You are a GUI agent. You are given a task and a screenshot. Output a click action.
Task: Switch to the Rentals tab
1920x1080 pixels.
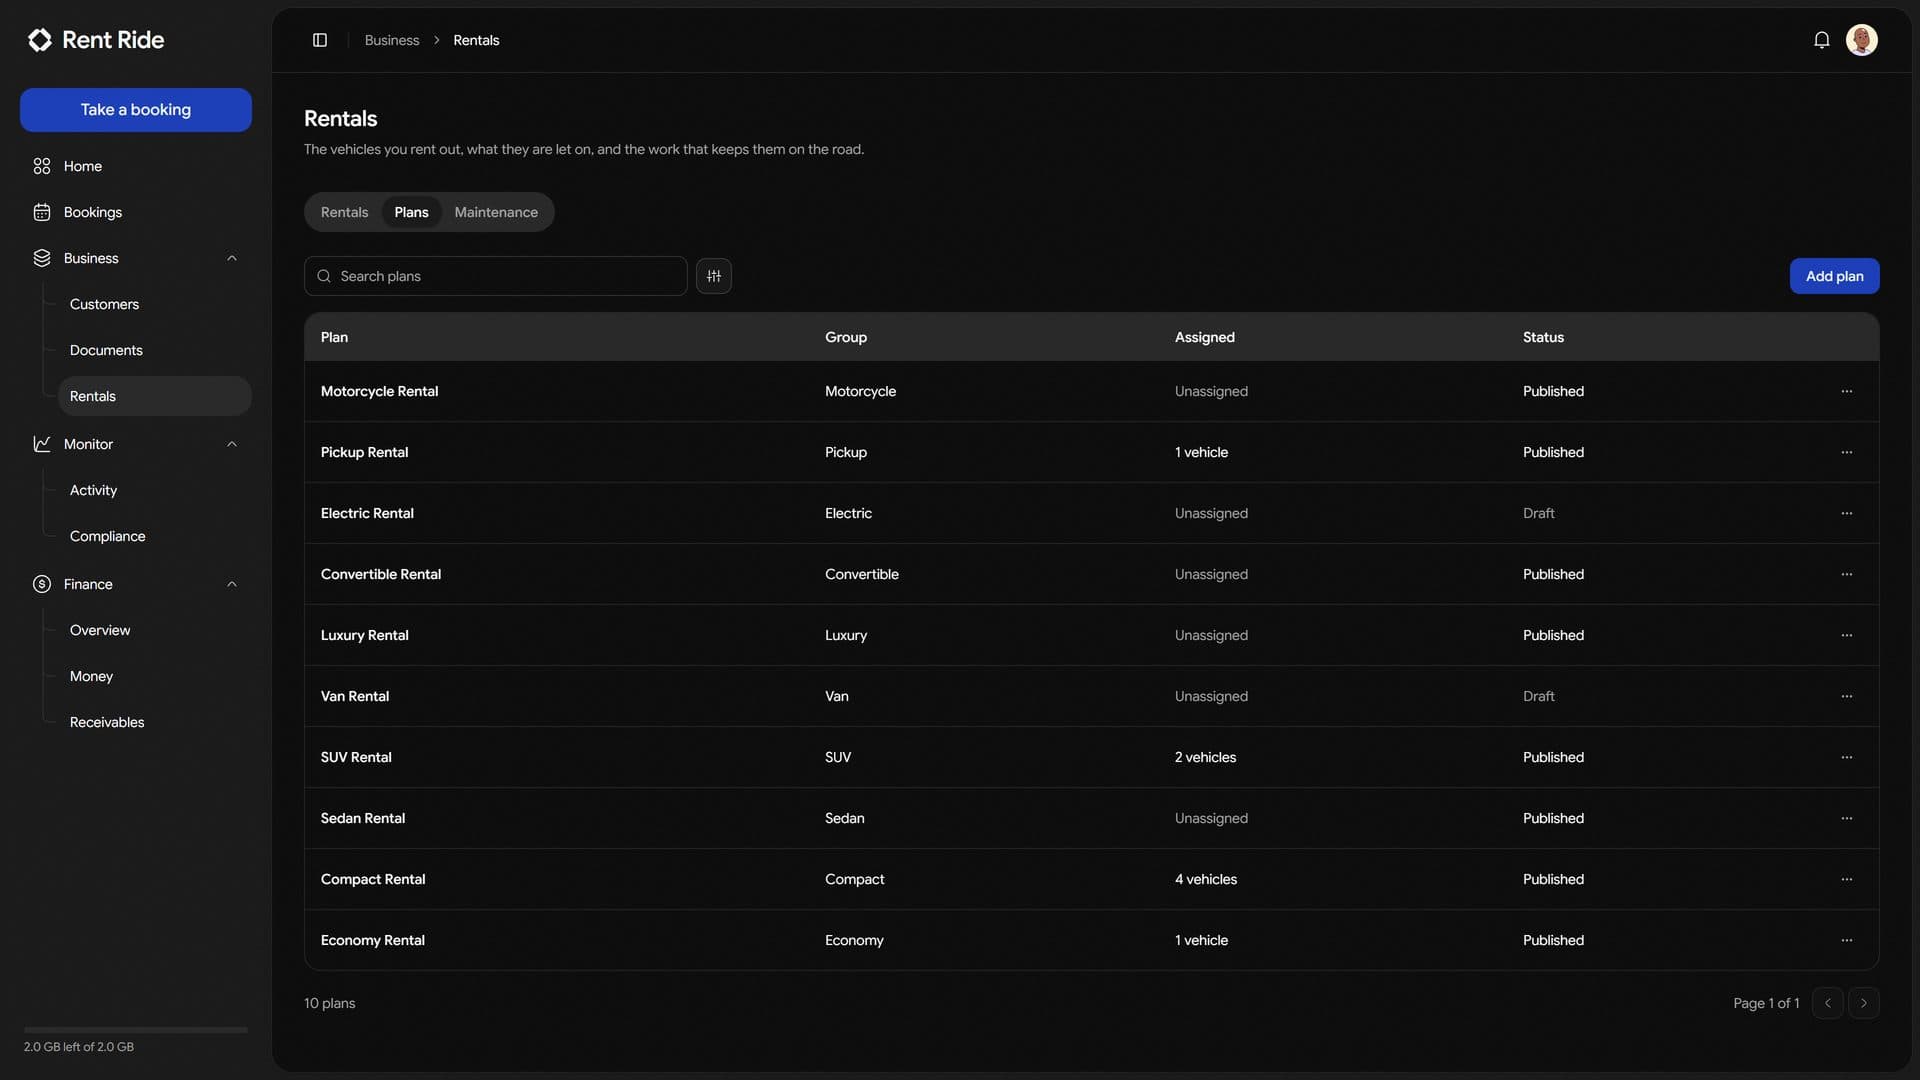[344, 212]
